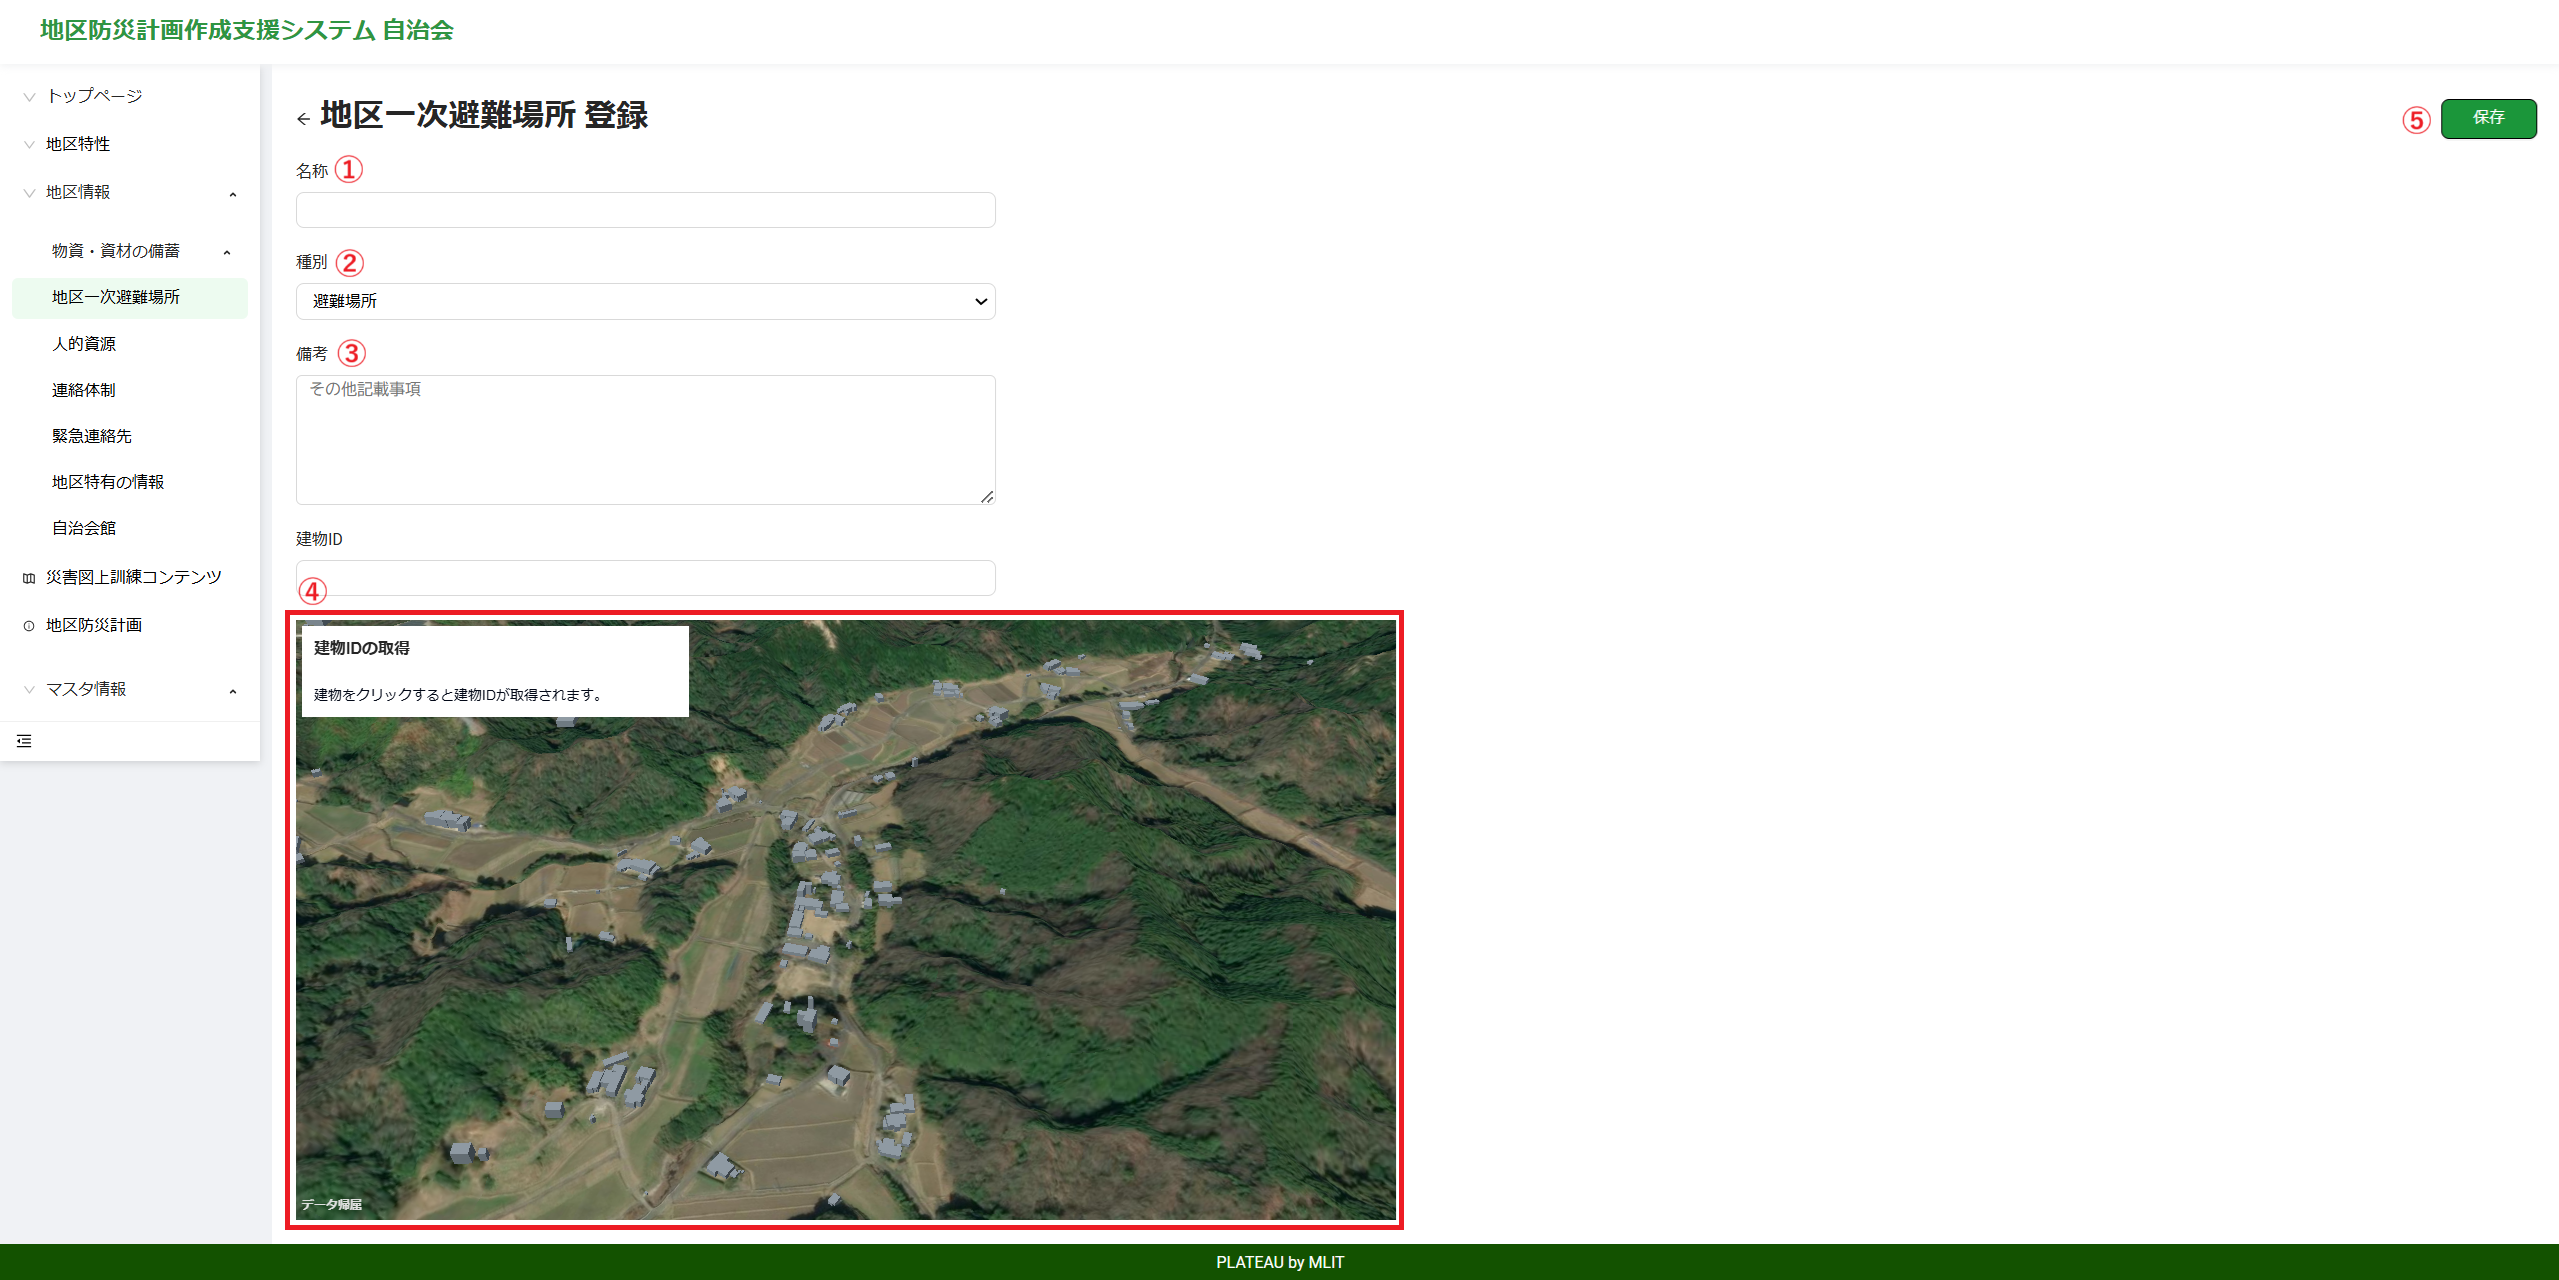Toggle the マスタ情報 section arrow
Image resolution: width=2559 pixels, height=1280 pixels.
point(233,691)
